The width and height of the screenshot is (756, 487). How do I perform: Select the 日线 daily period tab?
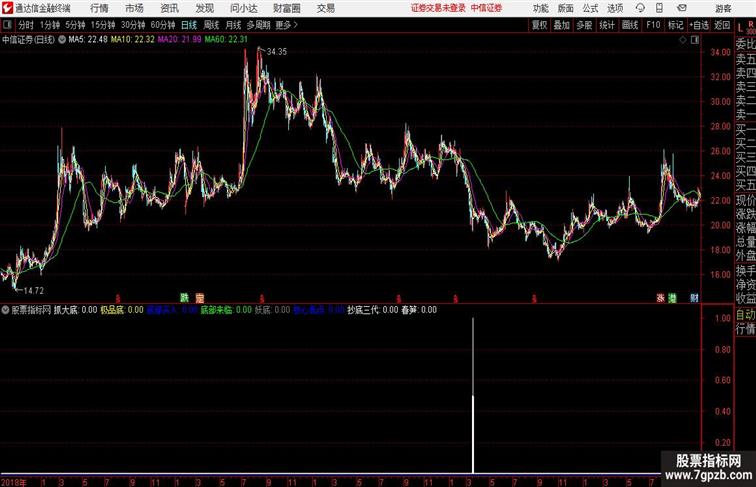(x=189, y=25)
